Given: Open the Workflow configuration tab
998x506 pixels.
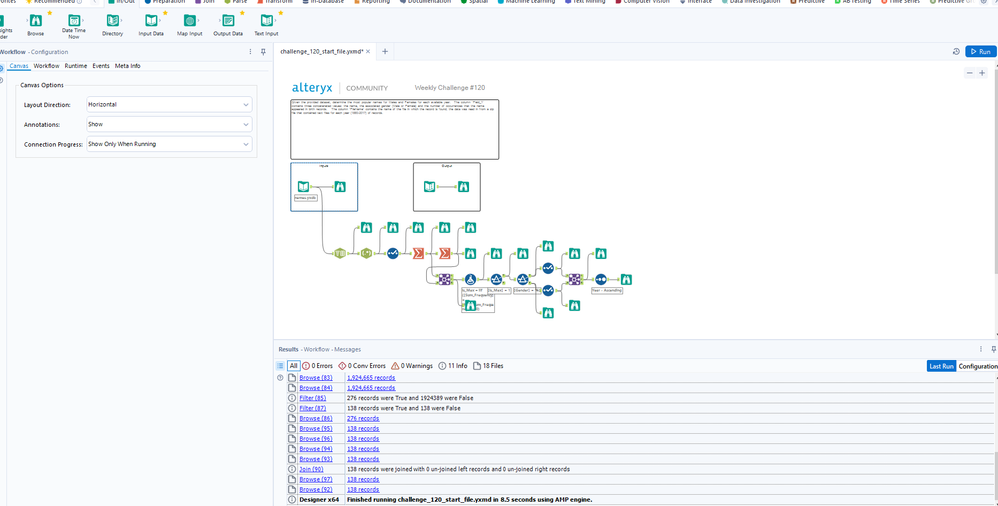Looking at the screenshot, I should [46, 66].
